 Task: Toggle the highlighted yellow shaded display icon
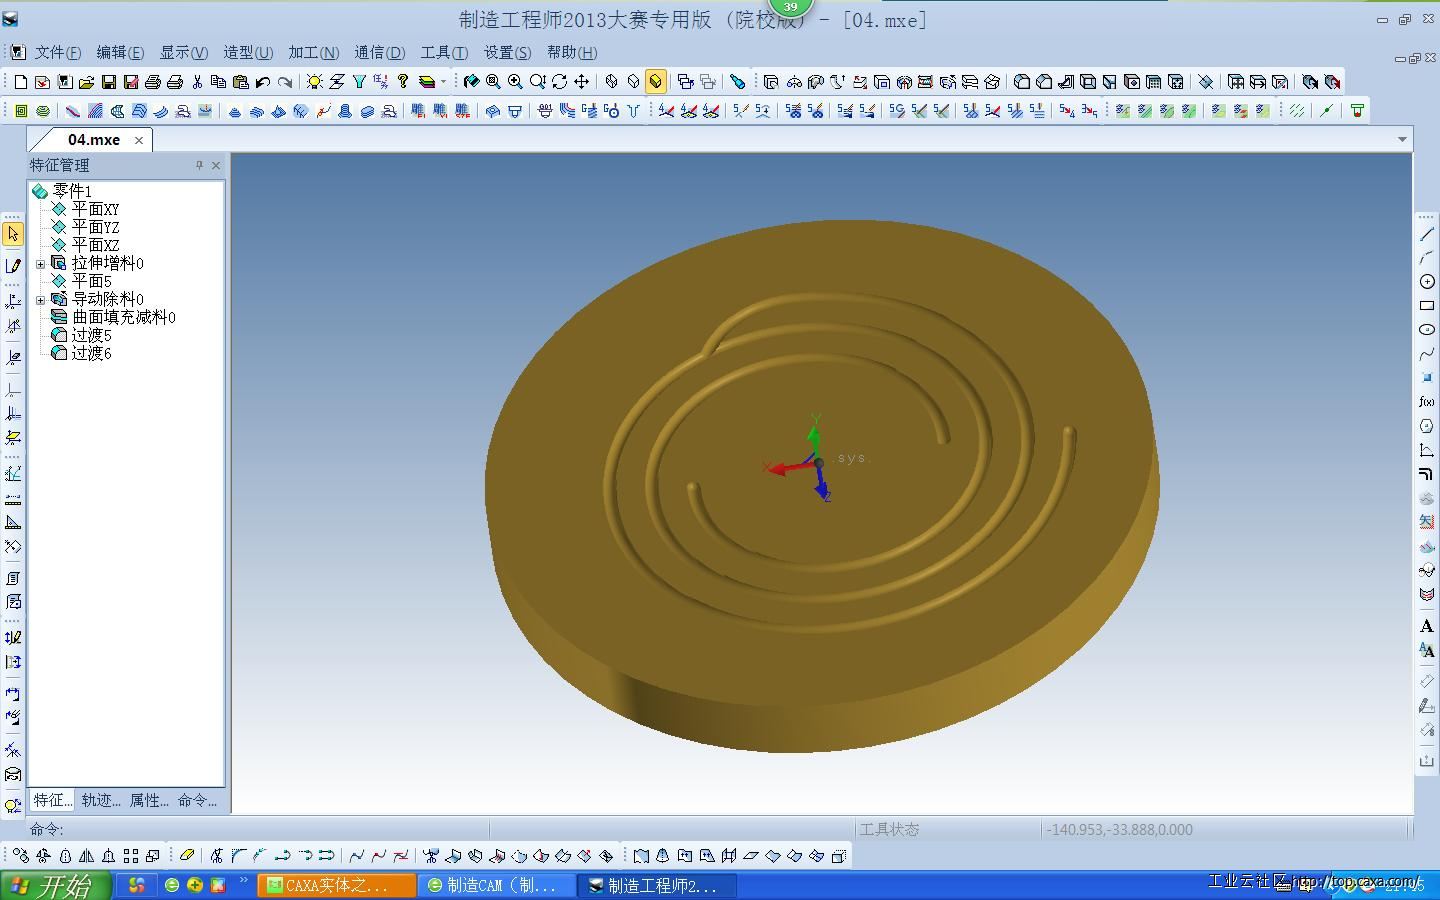tap(655, 82)
